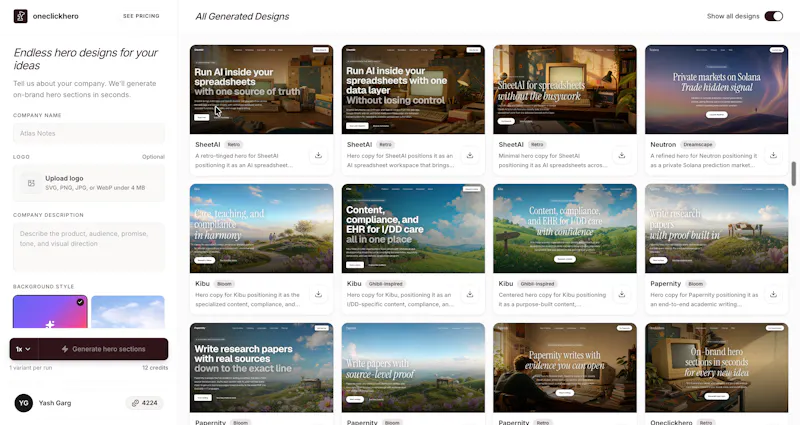
Task: Click the Dreamscape tag on Neutron card
Action: coord(697,145)
